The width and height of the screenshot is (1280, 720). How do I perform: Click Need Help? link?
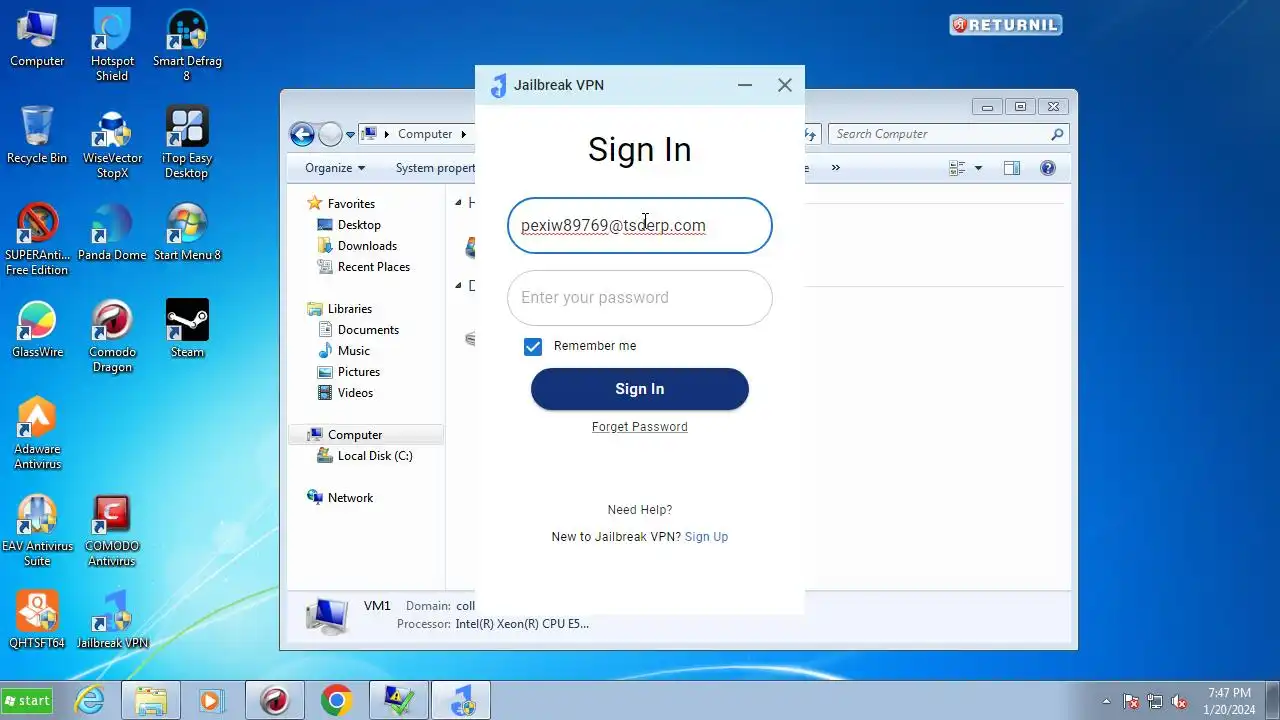point(640,510)
